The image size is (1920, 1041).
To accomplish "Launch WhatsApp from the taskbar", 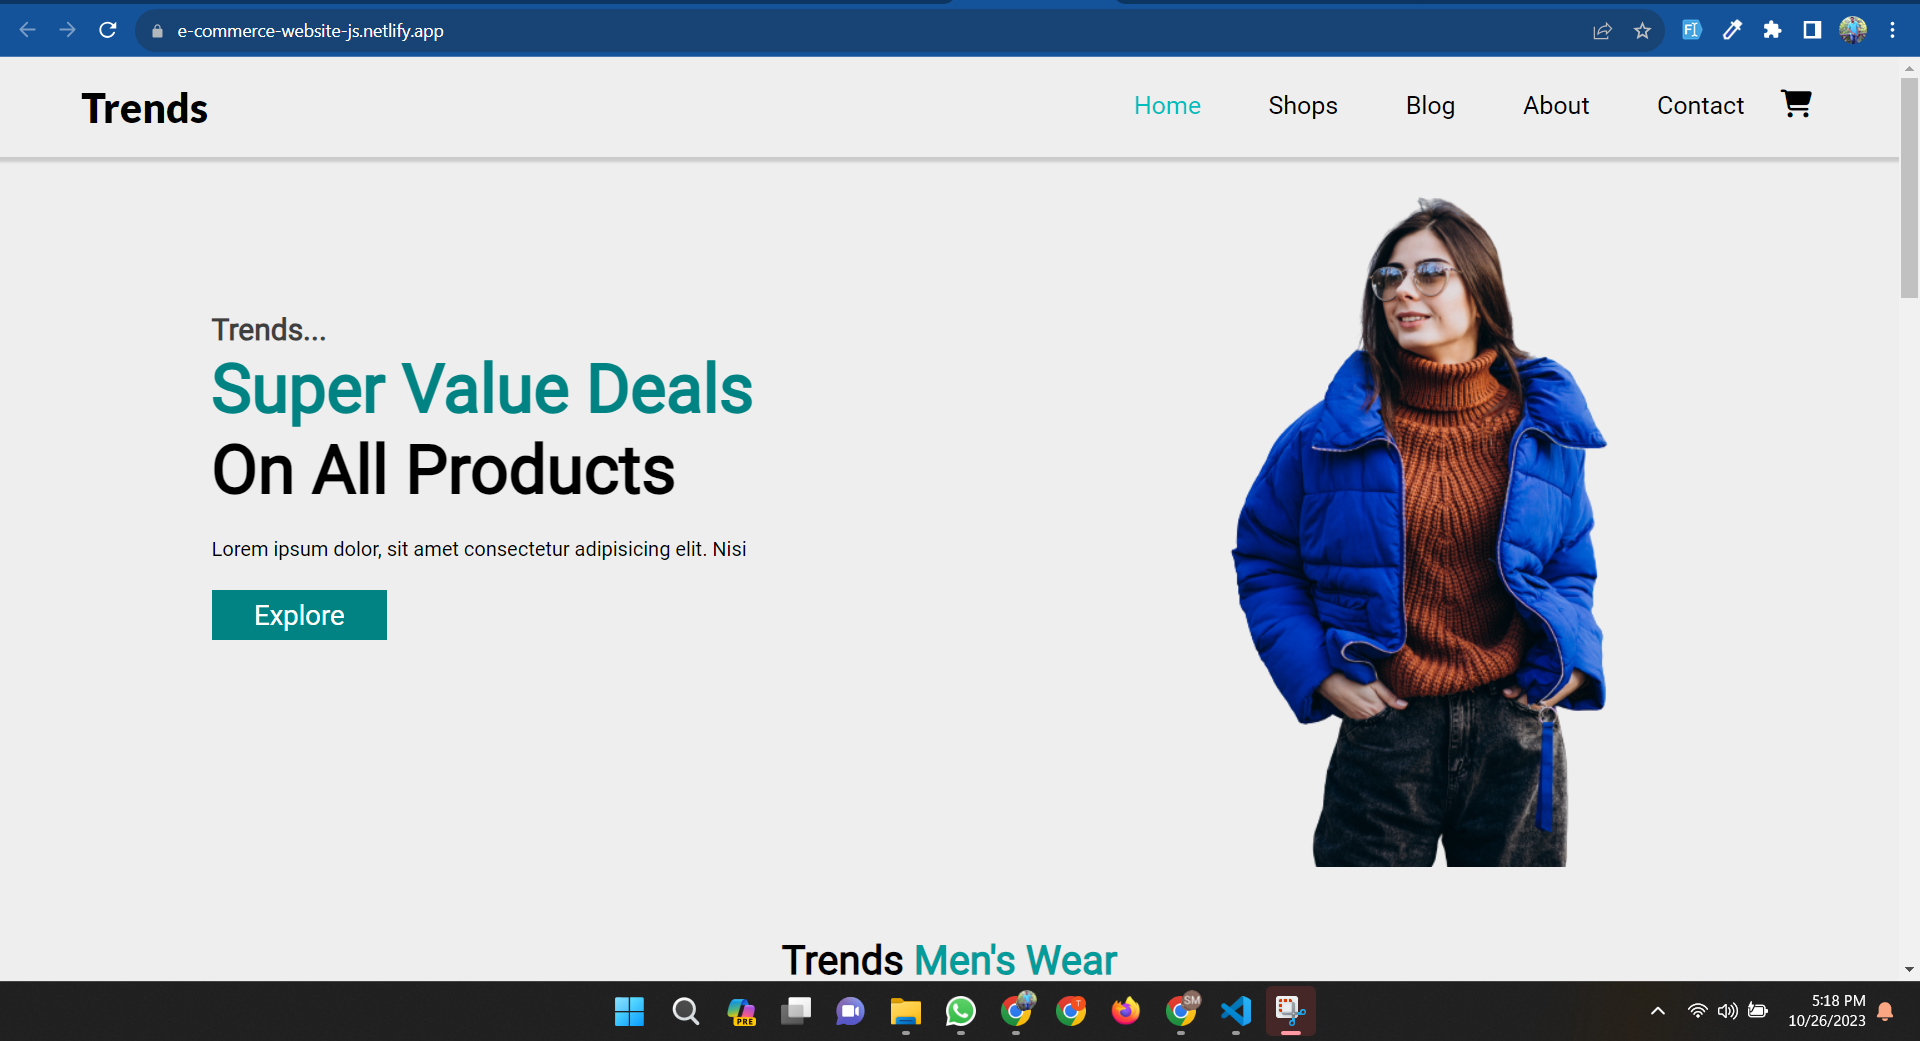I will point(960,1012).
